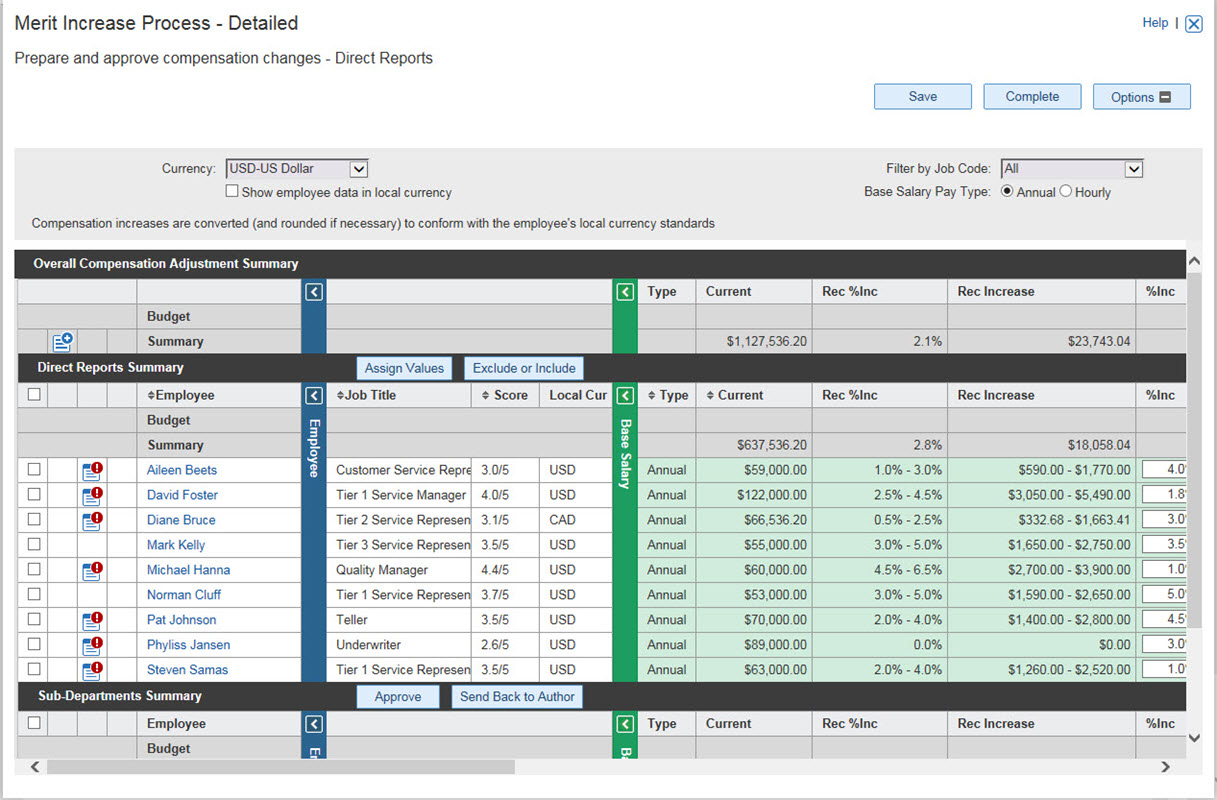Open the Options menu
Image resolution: width=1217 pixels, height=800 pixels.
pyautogui.click(x=1141, y=96)
